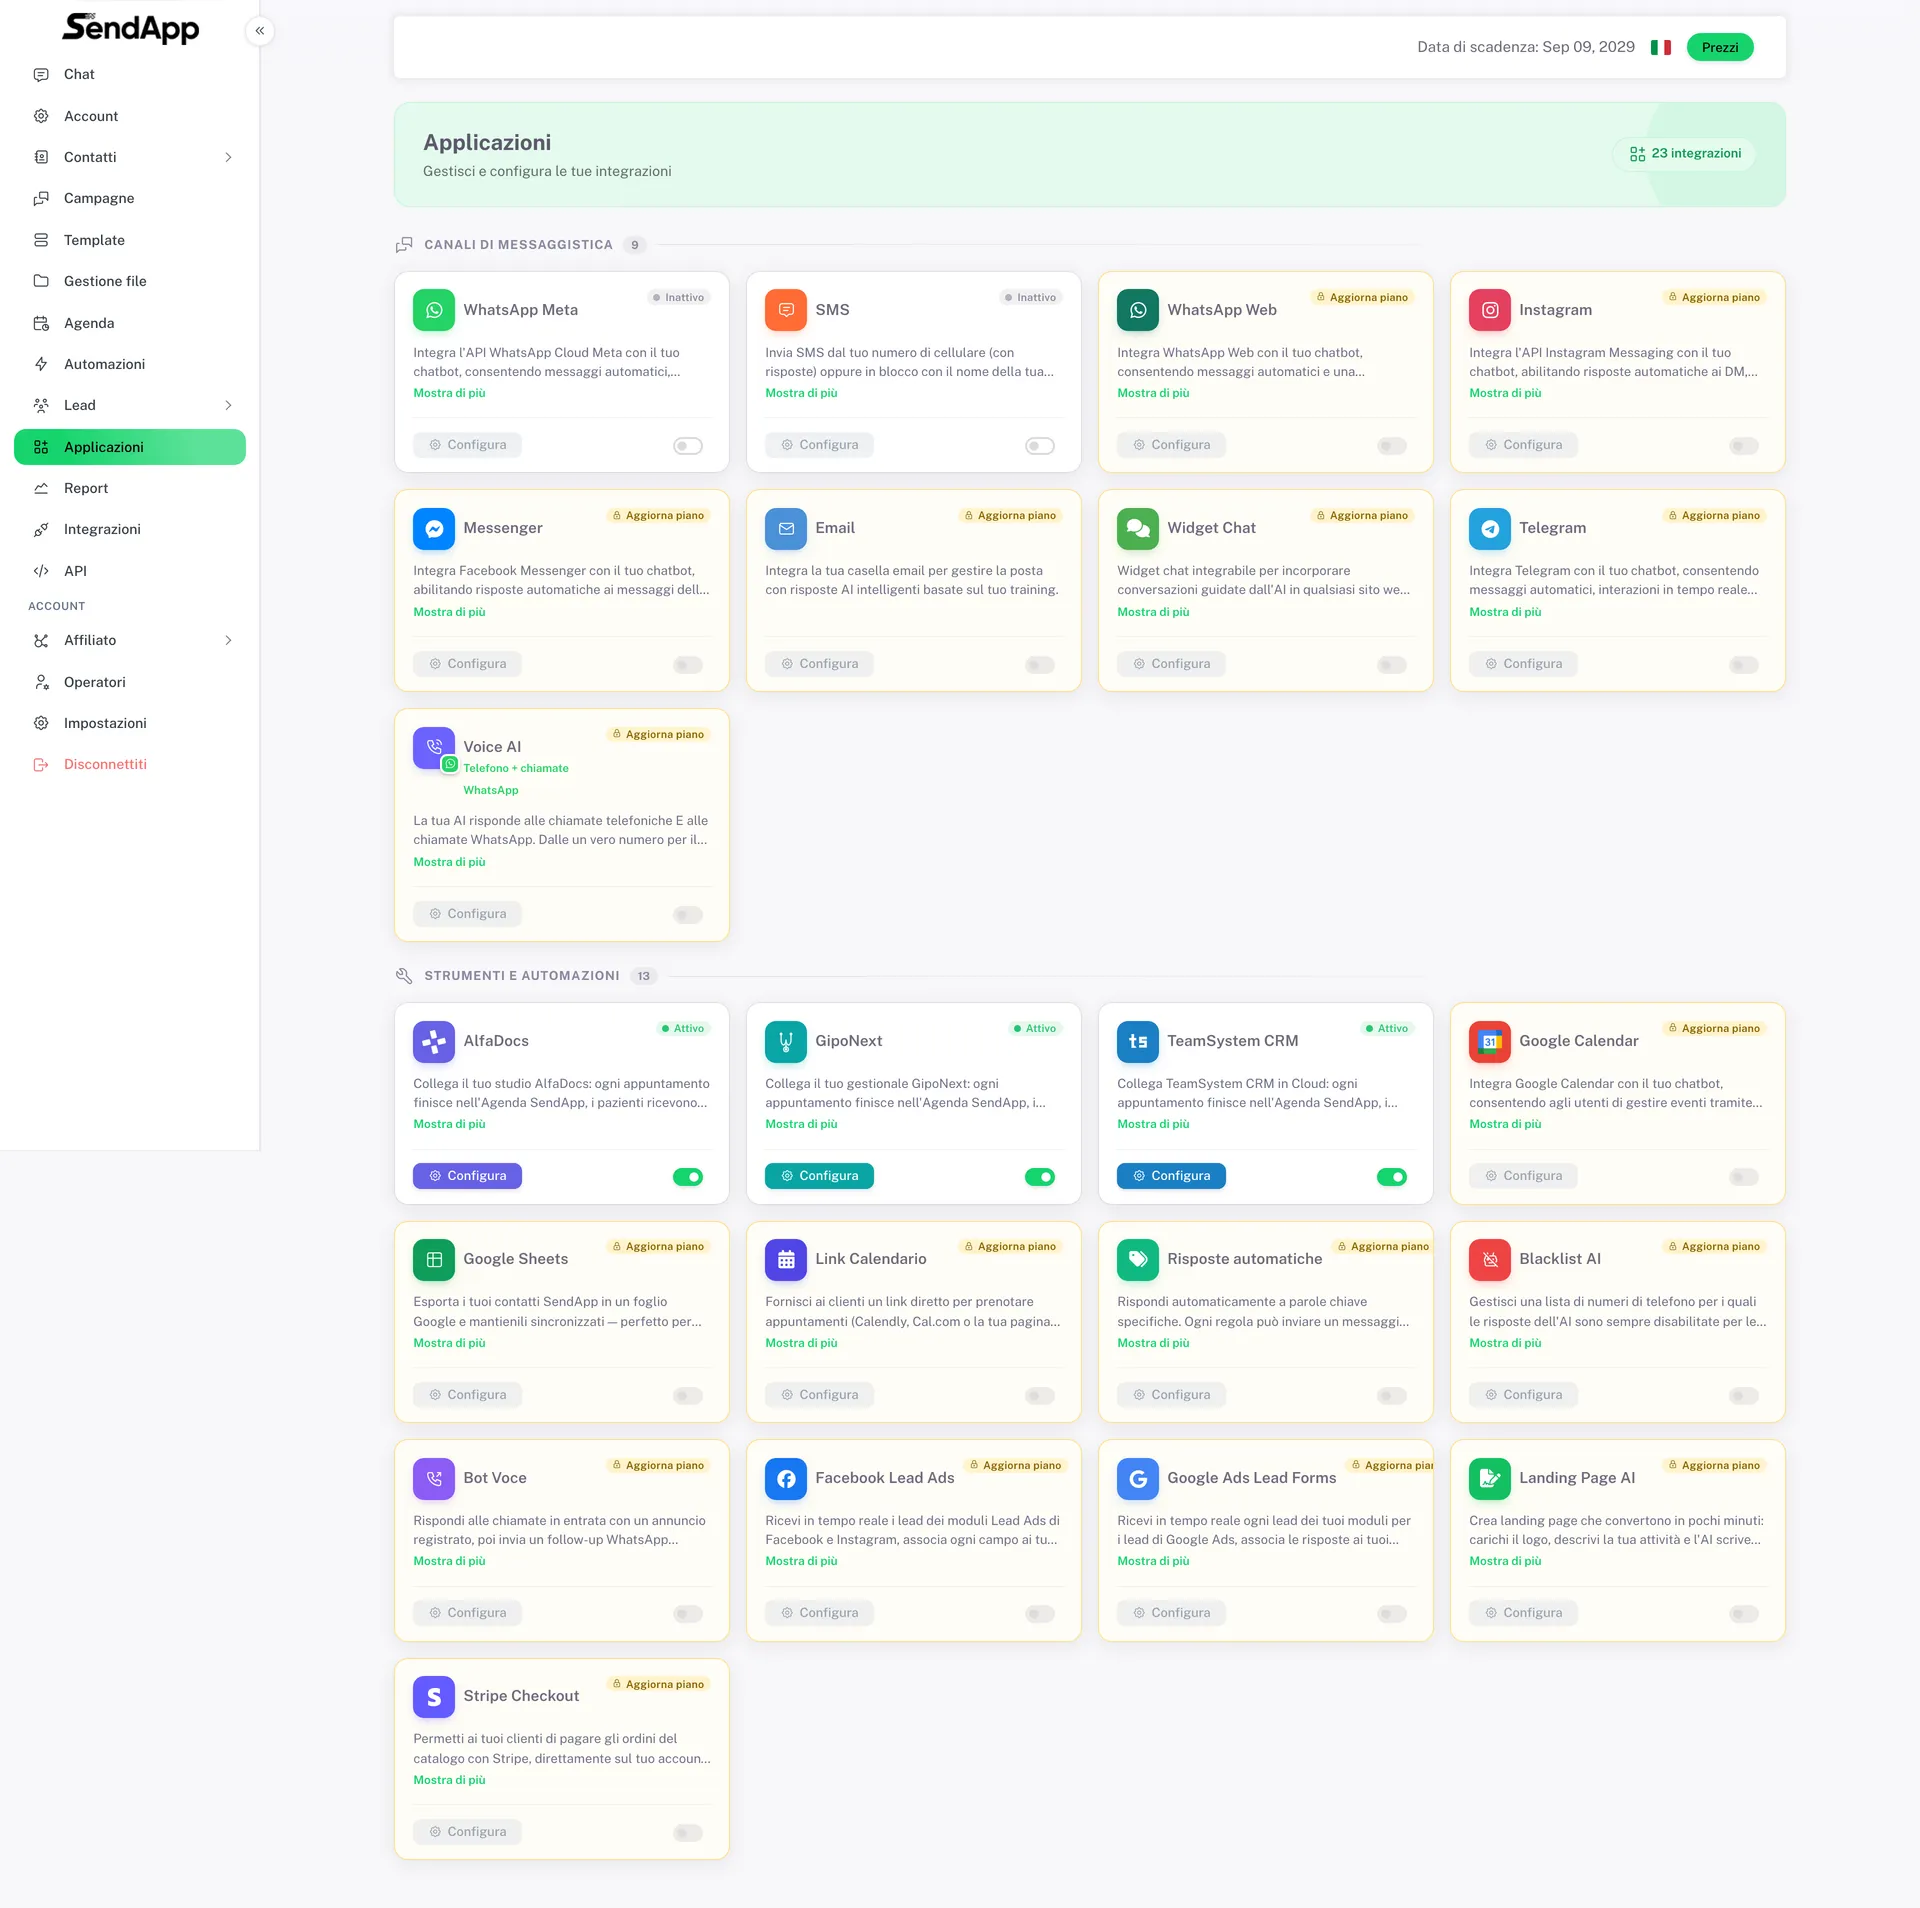Click the Landing Page AI icon

click(x=1490, y=1478)
